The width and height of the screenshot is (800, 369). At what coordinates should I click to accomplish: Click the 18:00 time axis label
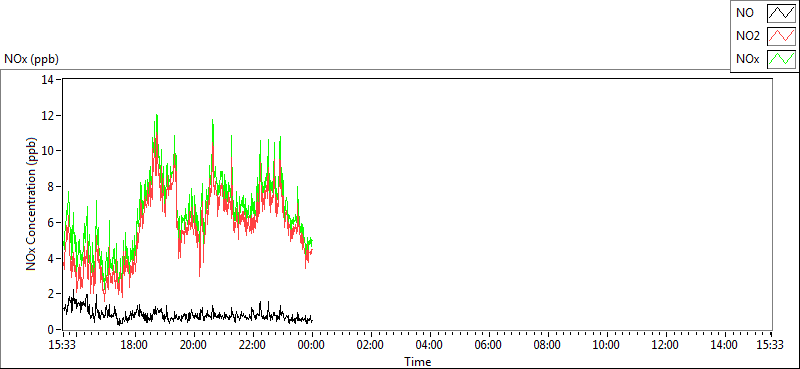(134, 345)
